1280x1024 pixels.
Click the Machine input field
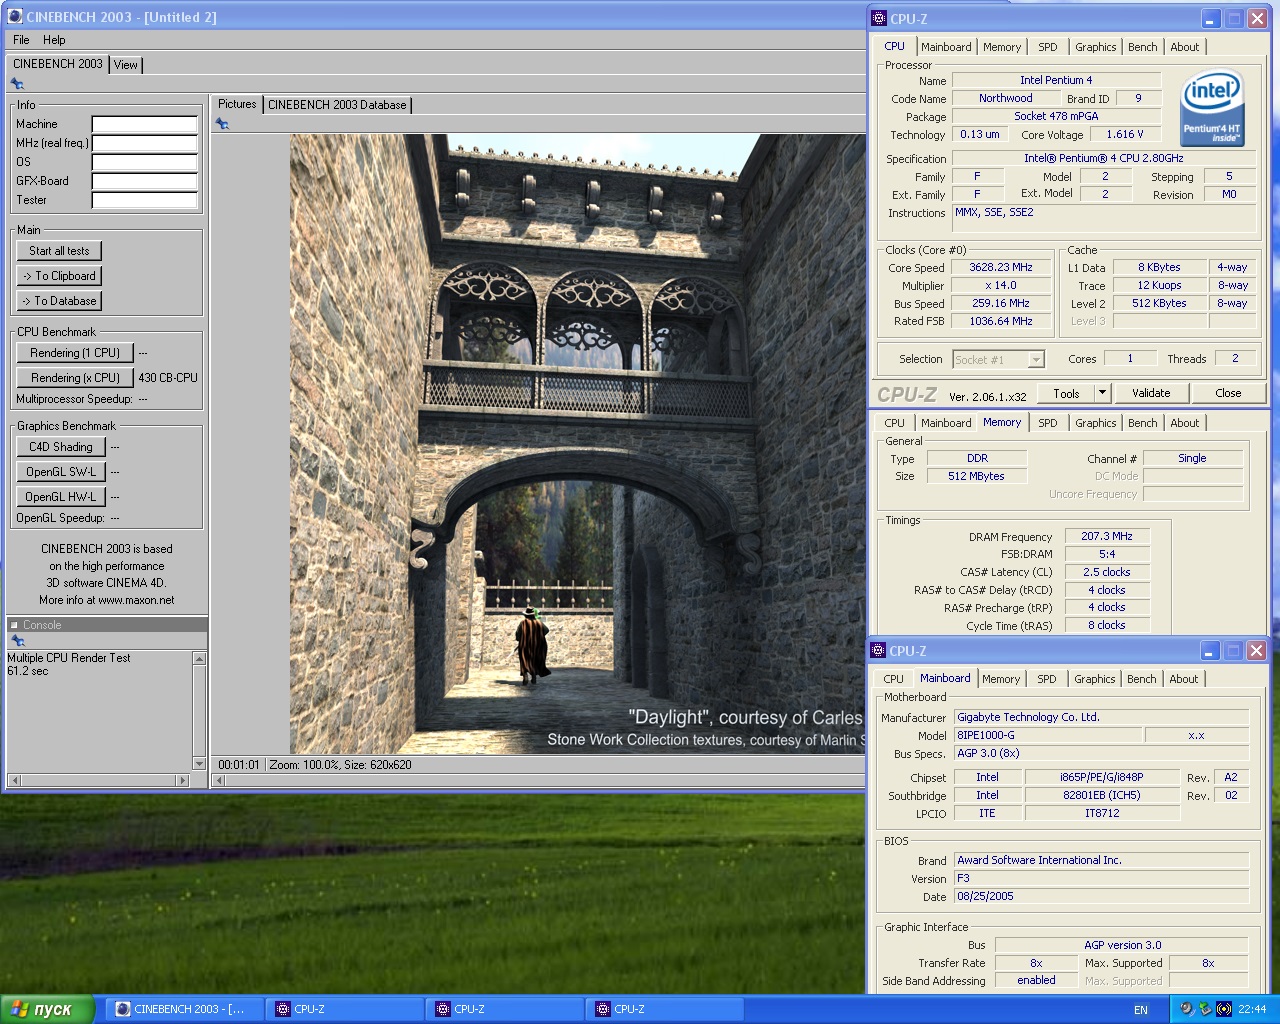[x=145, y=124]
